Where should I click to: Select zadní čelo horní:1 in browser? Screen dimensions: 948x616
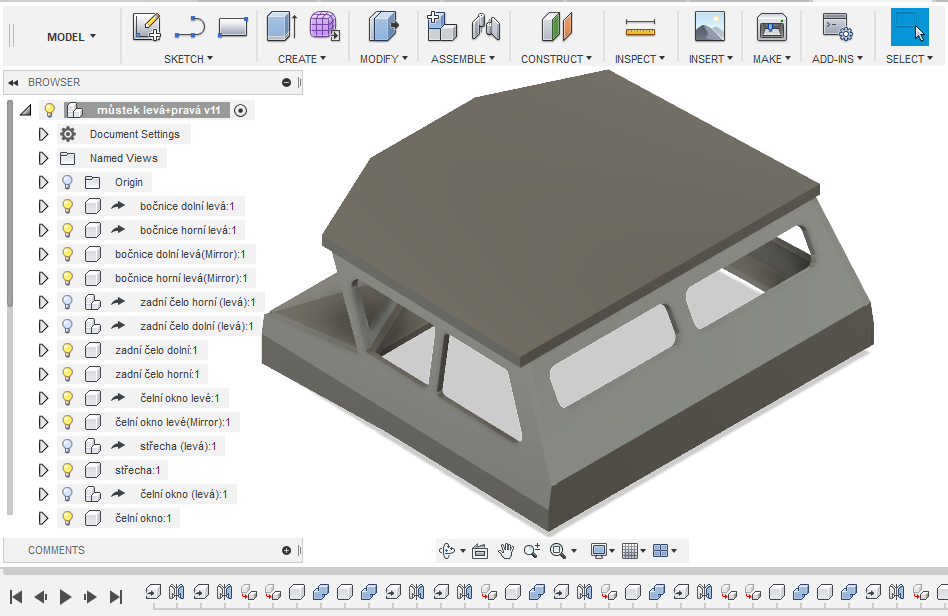pyautogui.click(x=157, y=374)
